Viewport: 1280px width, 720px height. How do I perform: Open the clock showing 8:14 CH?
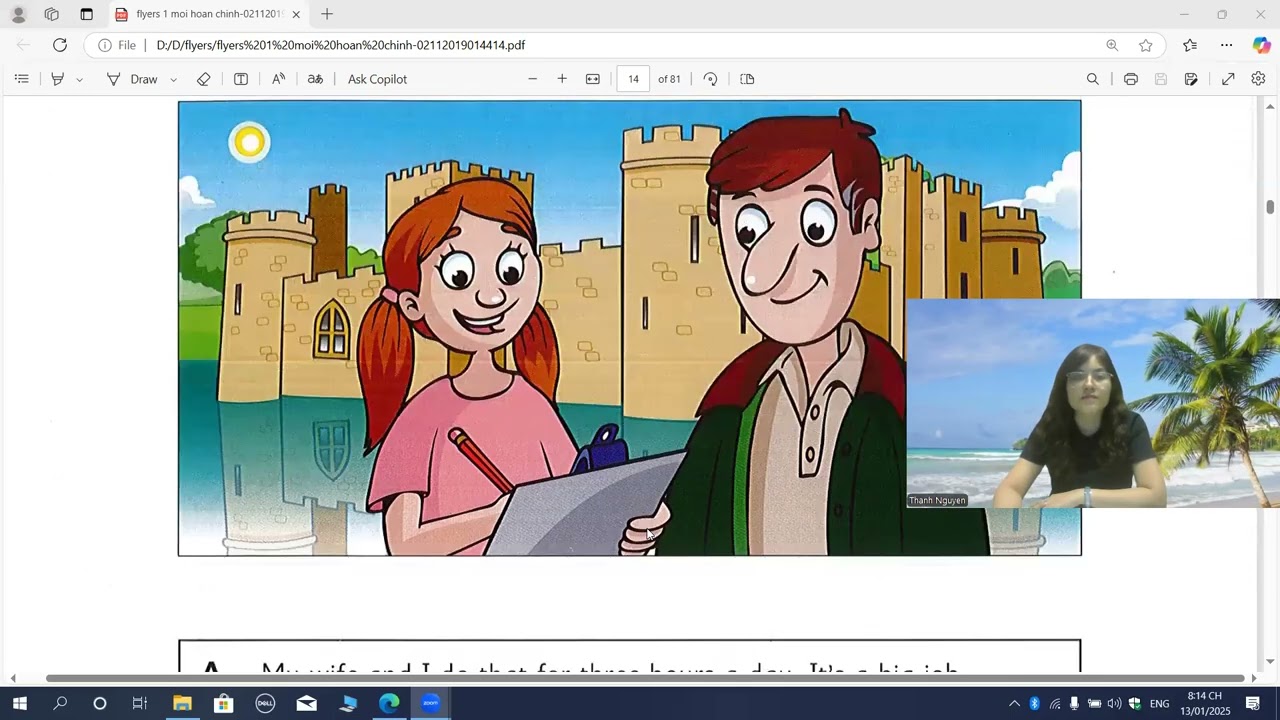pyautogui.click(x=1205, y=703)
